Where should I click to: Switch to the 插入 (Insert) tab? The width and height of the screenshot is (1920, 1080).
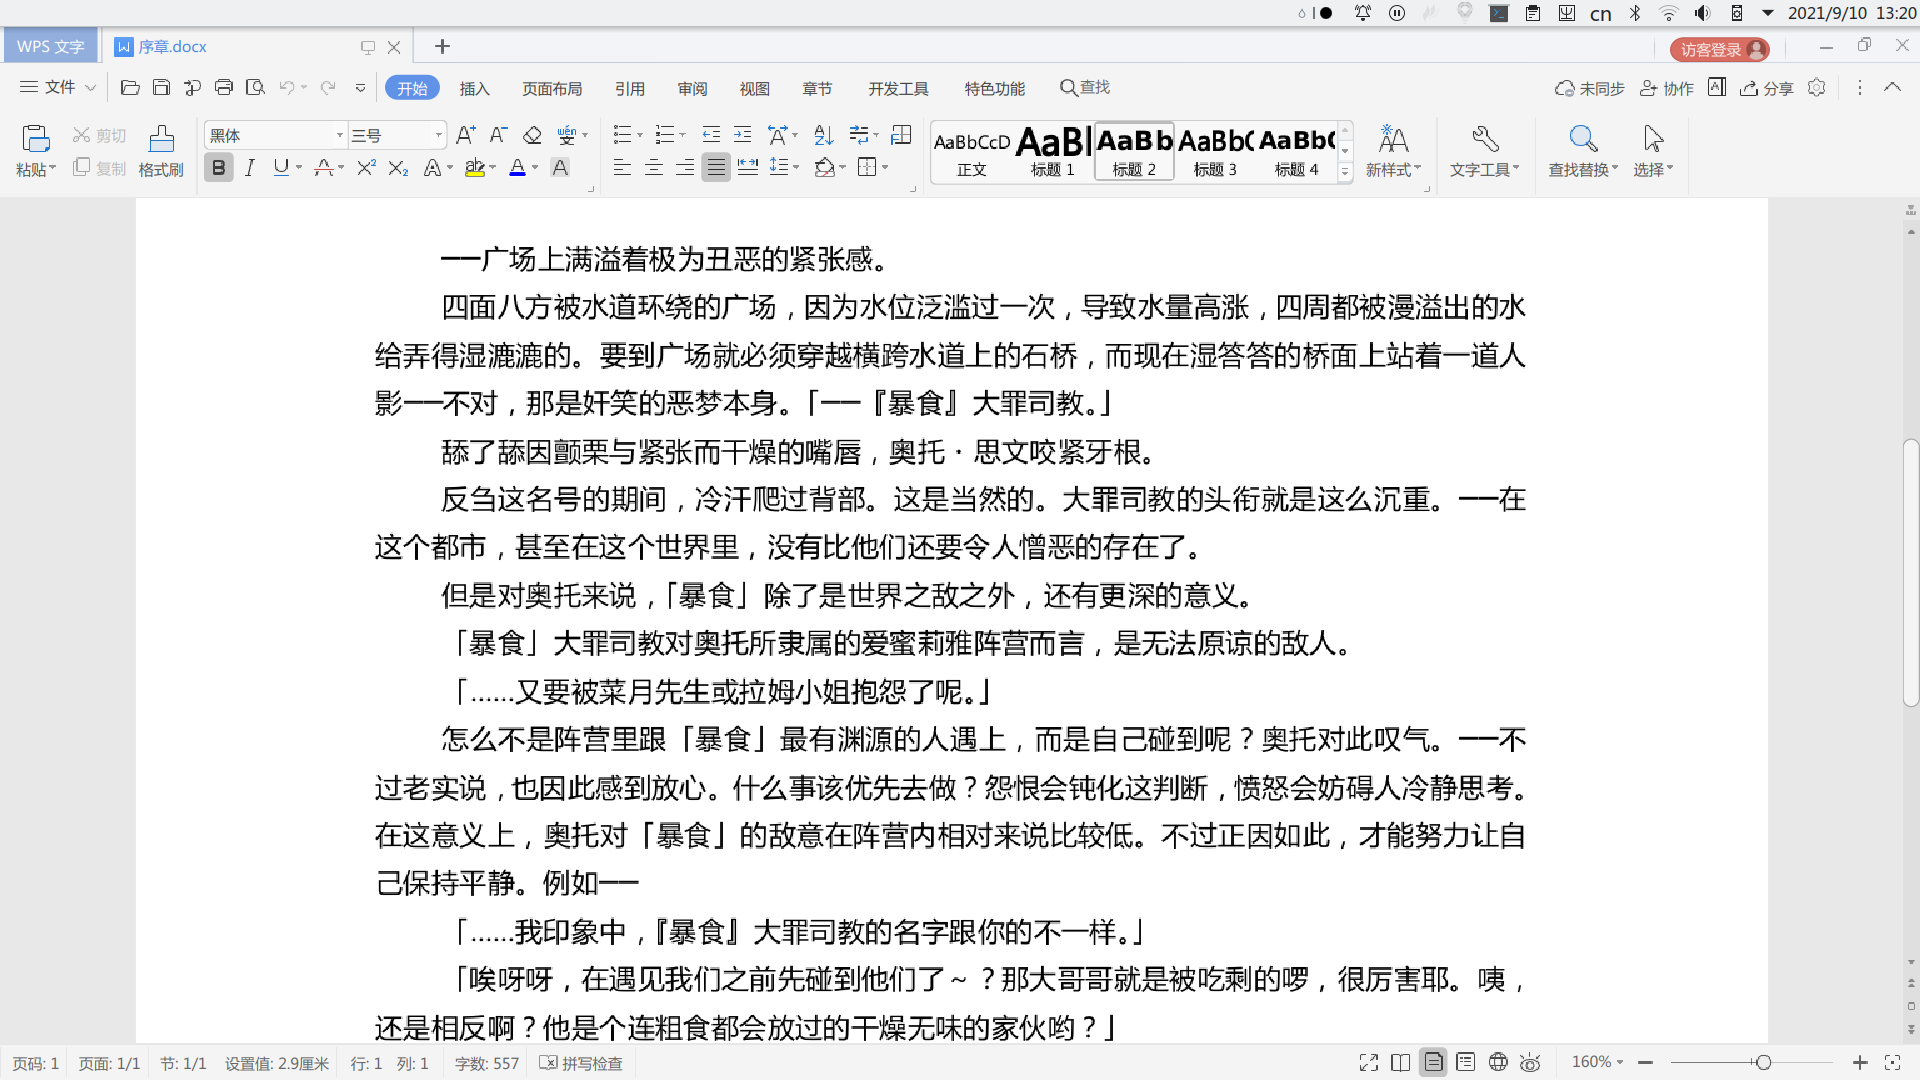coord(474,89)
